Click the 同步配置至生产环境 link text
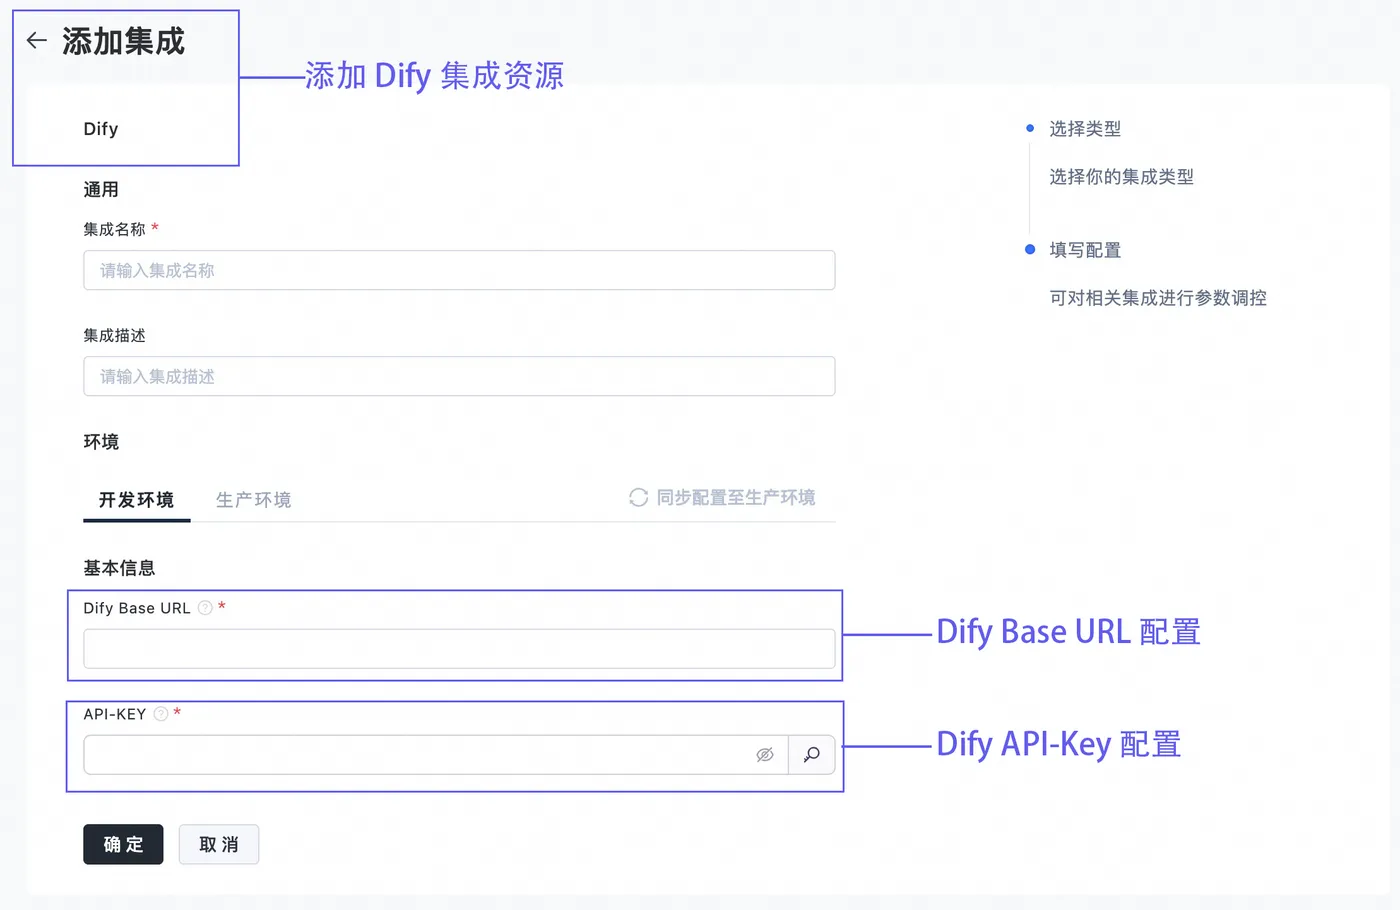 (735, 498)
